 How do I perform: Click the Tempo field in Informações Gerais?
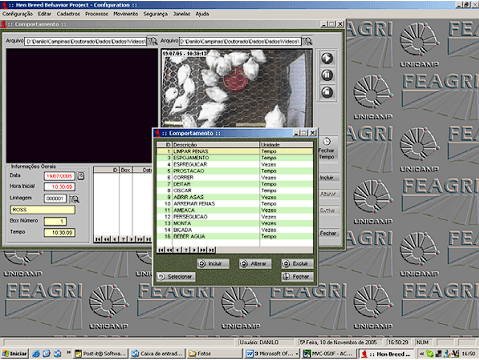tap(59, 232)
